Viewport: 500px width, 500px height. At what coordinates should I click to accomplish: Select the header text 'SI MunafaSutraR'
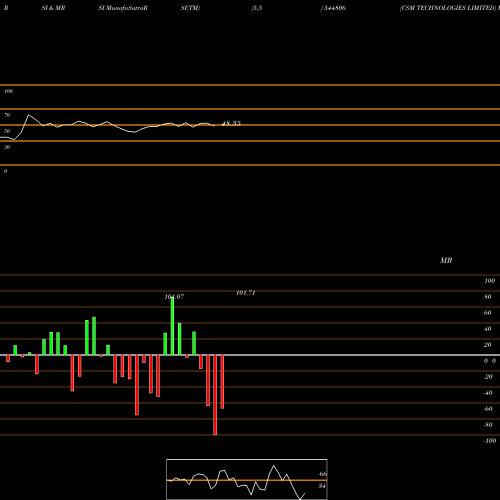123,8
